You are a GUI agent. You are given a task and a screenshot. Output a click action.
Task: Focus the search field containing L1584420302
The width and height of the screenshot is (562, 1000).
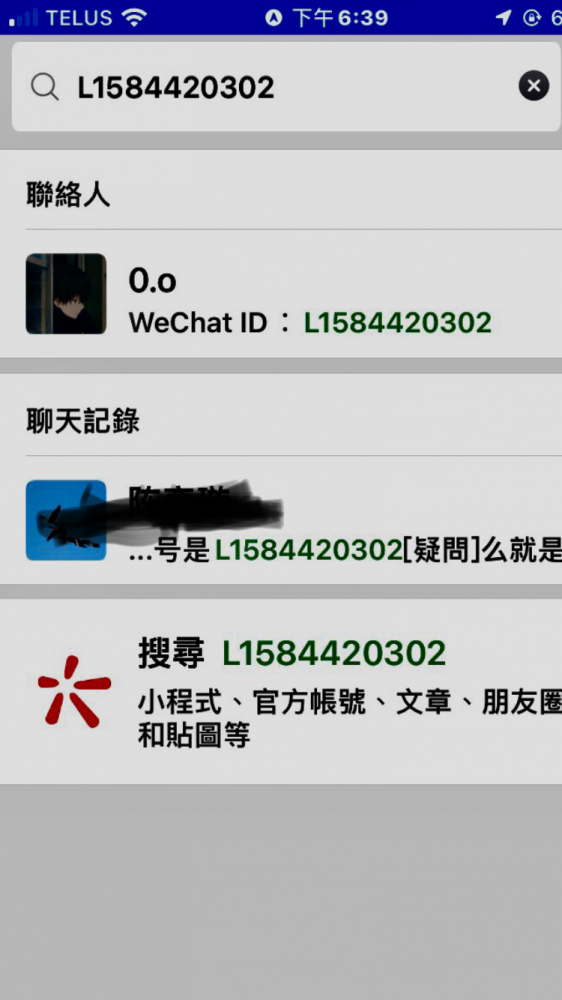tap(286, 87)
